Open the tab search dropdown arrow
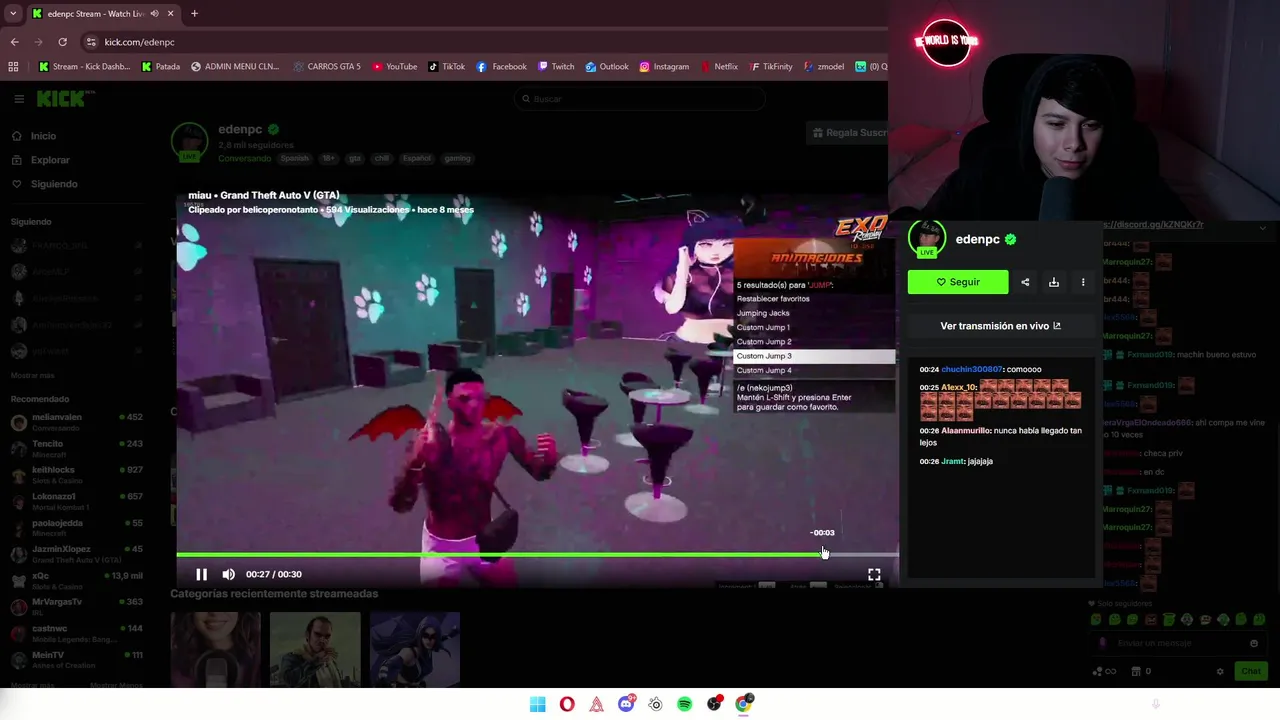 (13, 14)
